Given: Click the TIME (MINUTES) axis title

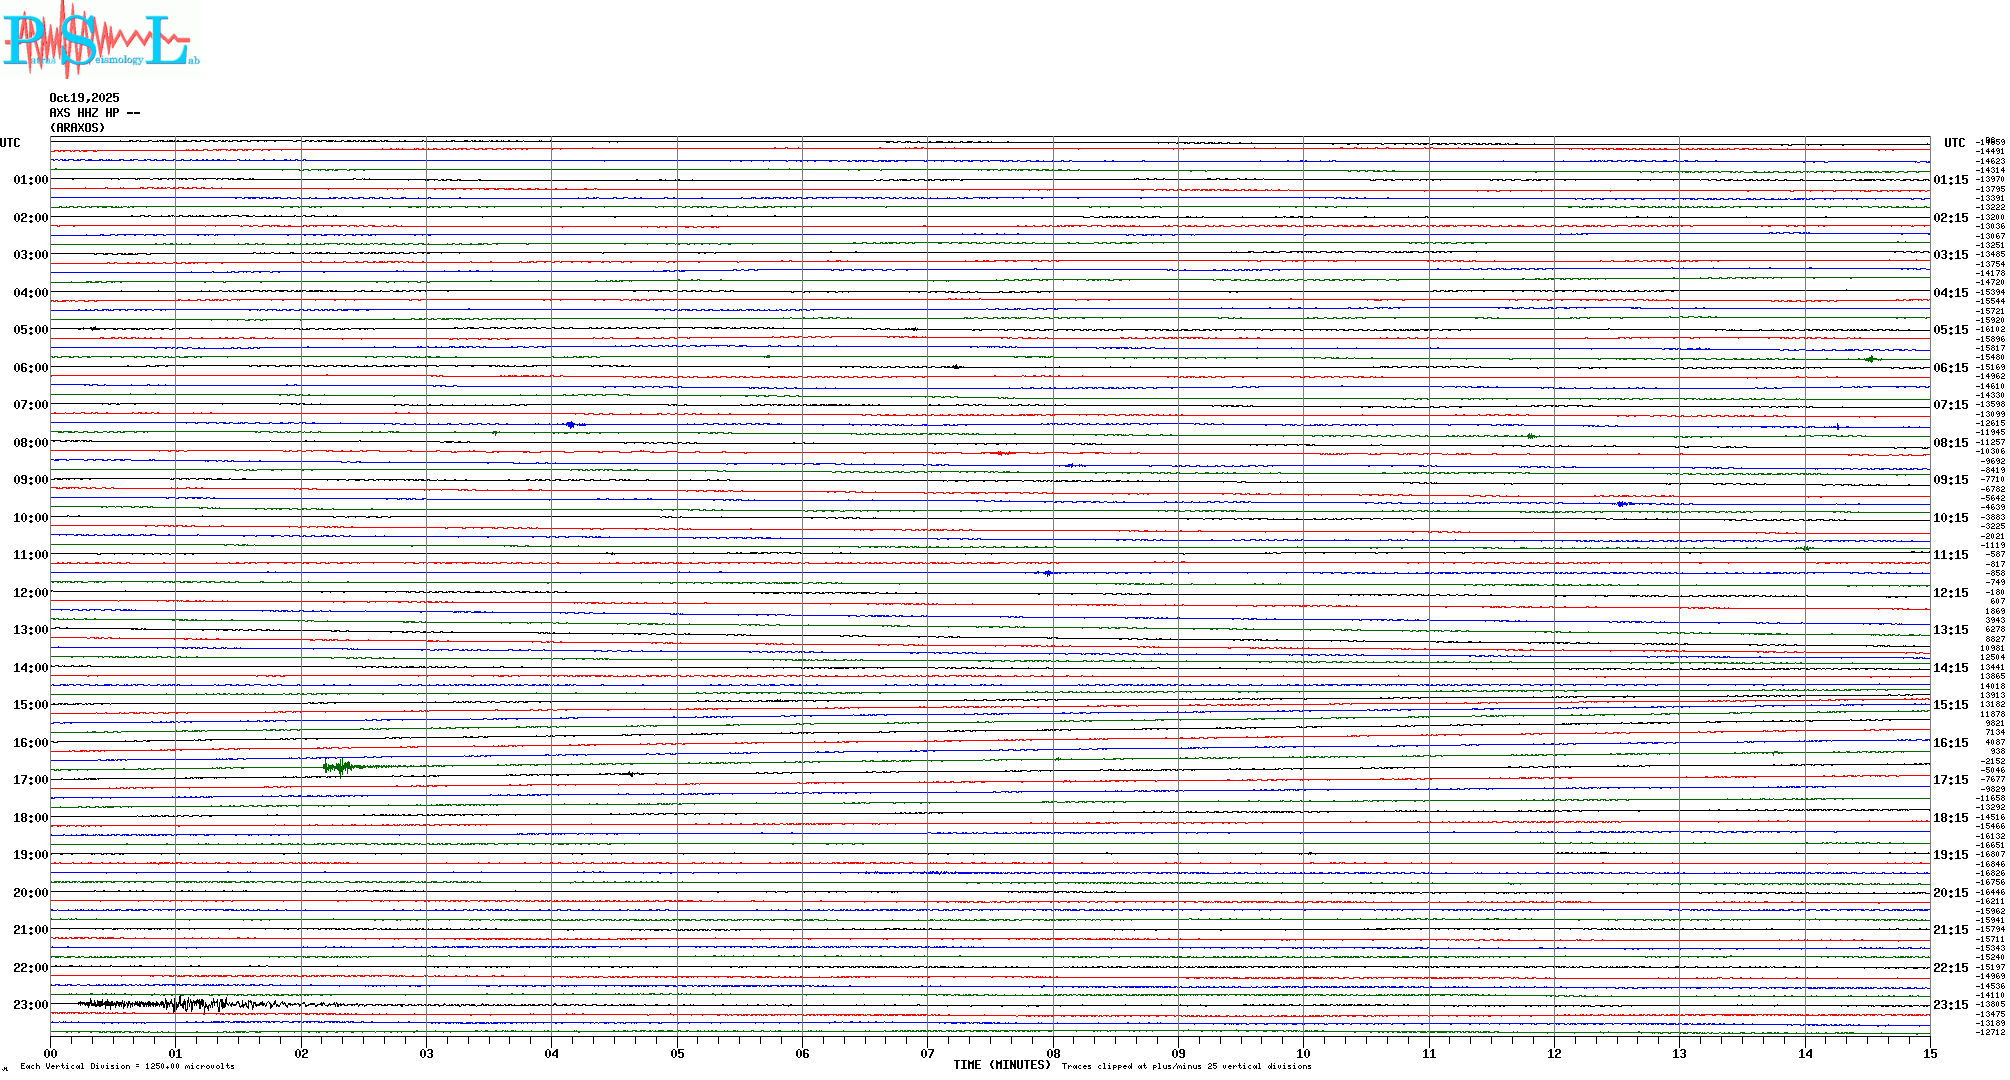Looking at the screenshot, I should pos(1001,1066).
